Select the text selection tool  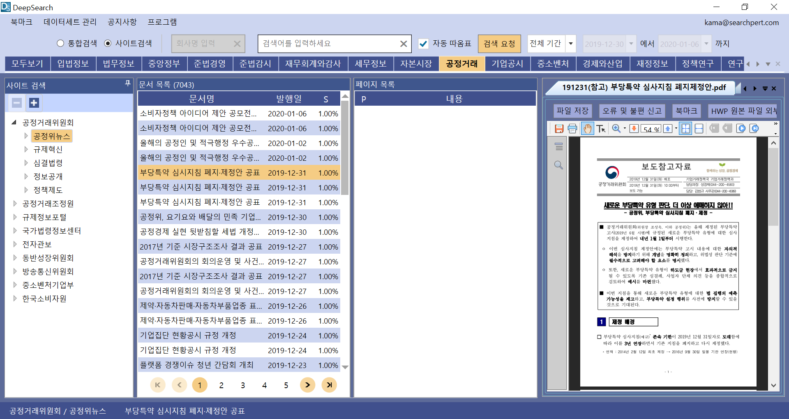(x=602, y=129)
